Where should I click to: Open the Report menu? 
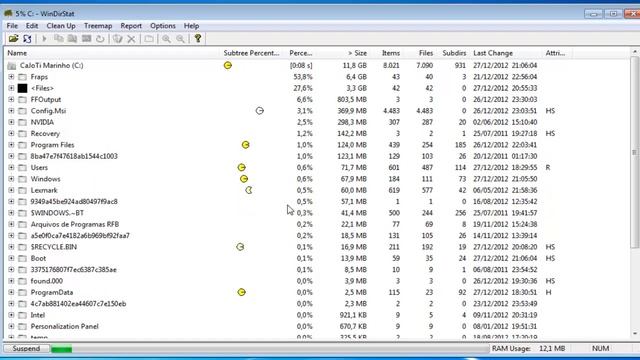coord(131,26)
